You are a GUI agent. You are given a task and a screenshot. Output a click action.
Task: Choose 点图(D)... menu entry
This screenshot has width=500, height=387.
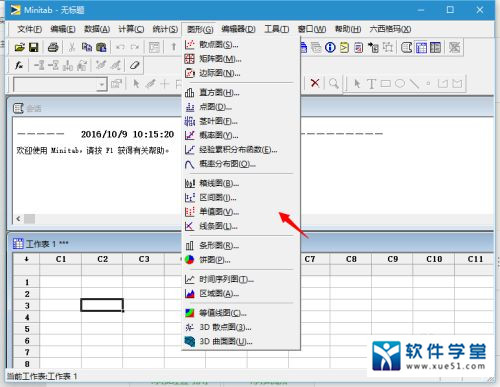[x=241, y=107]
